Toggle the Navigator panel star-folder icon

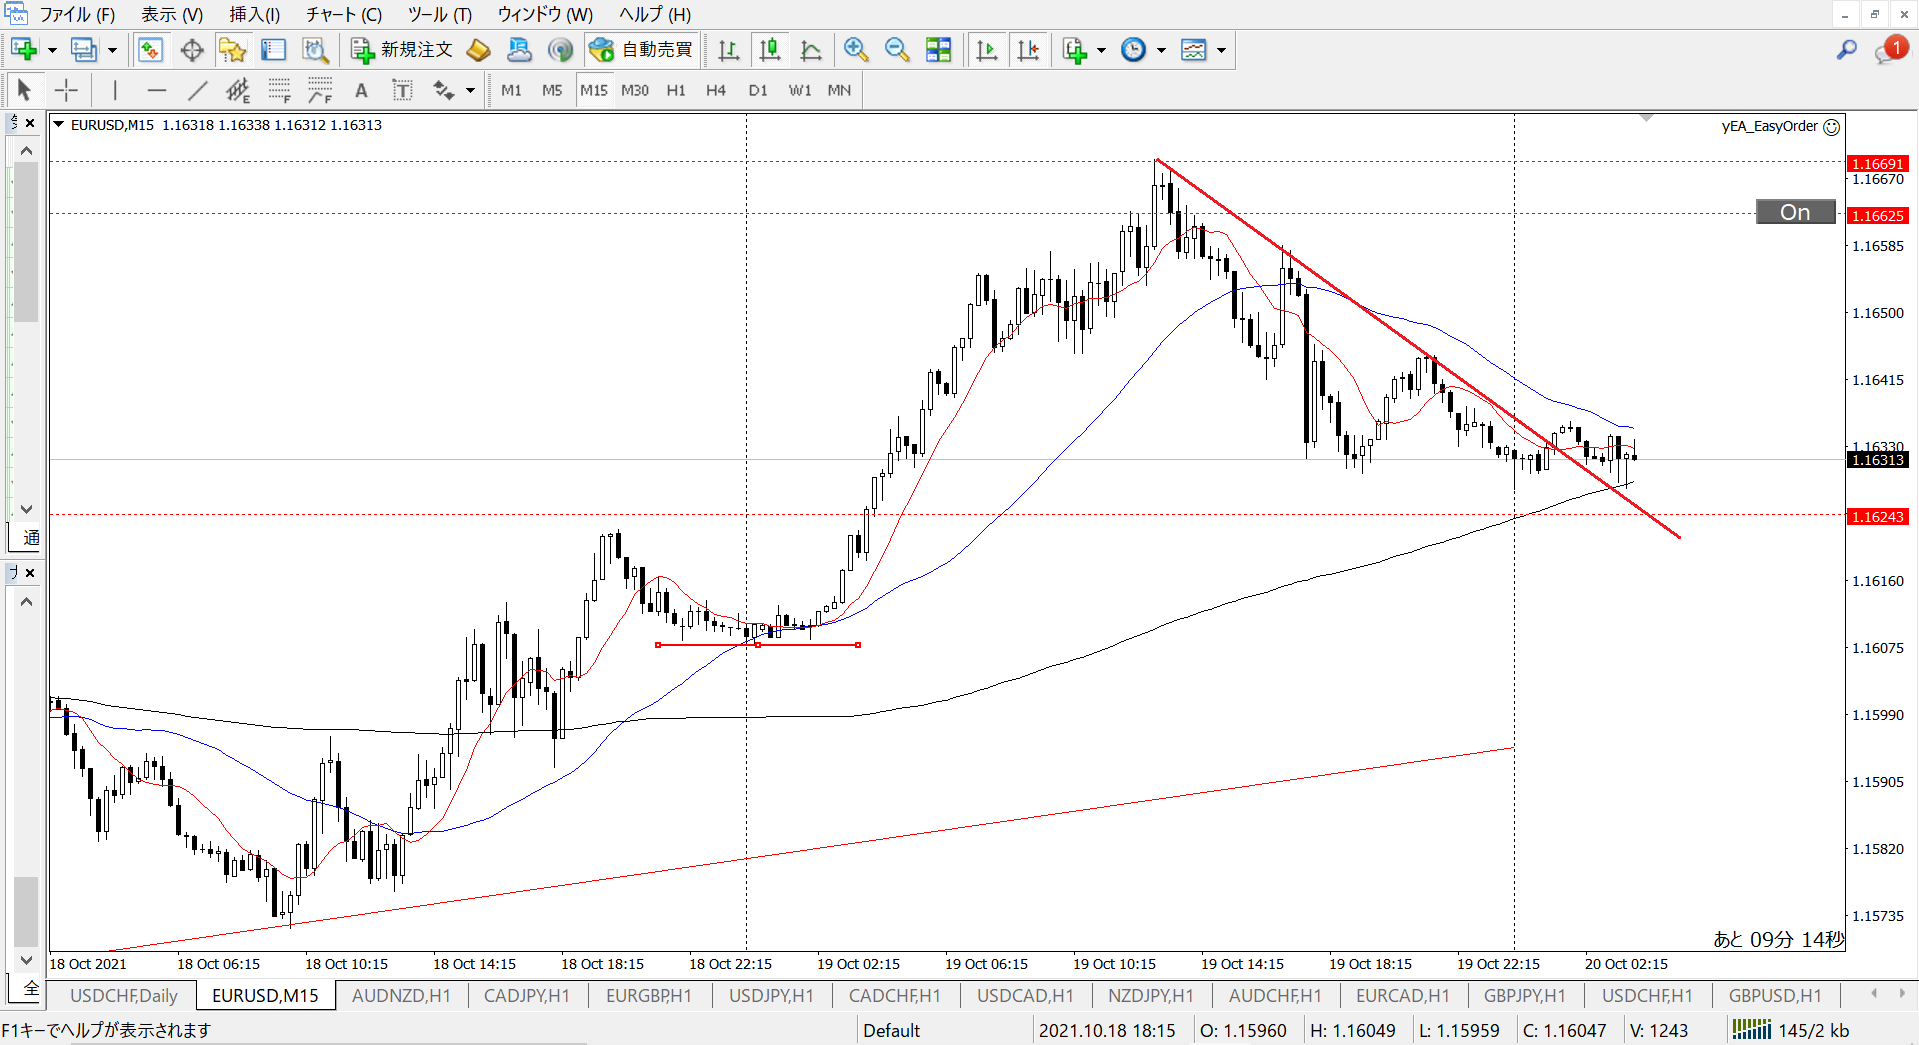click(233, 49)
